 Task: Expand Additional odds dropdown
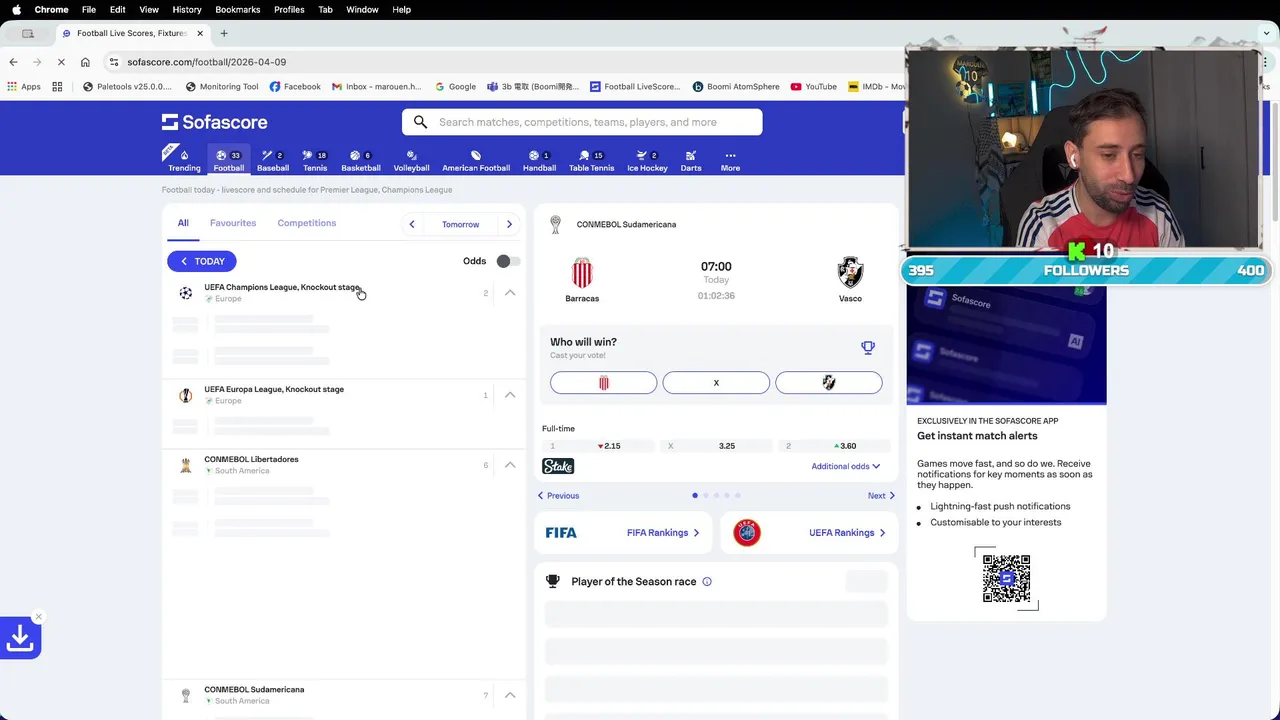(846, 466)
